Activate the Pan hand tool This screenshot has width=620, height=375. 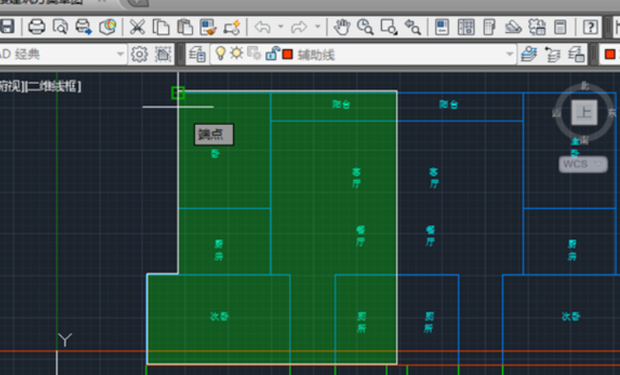pyautogui.click(x=342, y=27)
